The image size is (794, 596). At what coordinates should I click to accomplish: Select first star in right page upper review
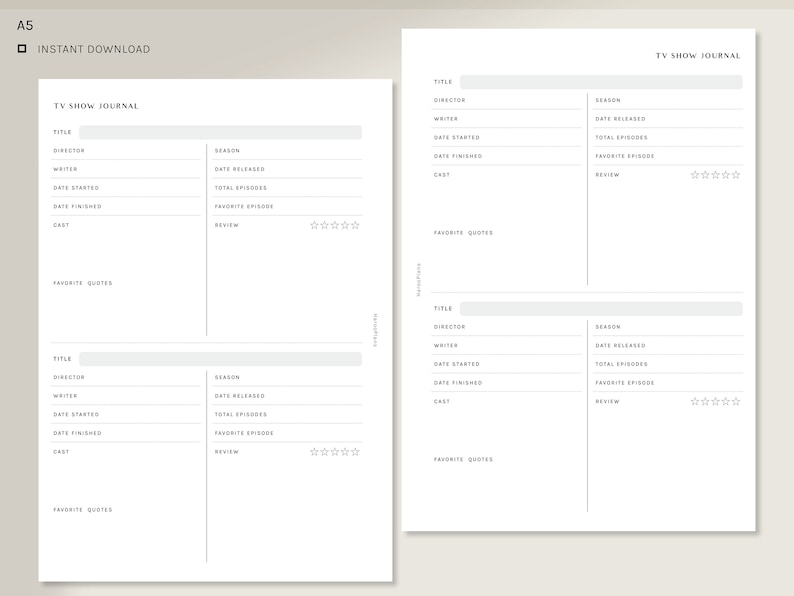pyautogui.click(x=695, y=175)
